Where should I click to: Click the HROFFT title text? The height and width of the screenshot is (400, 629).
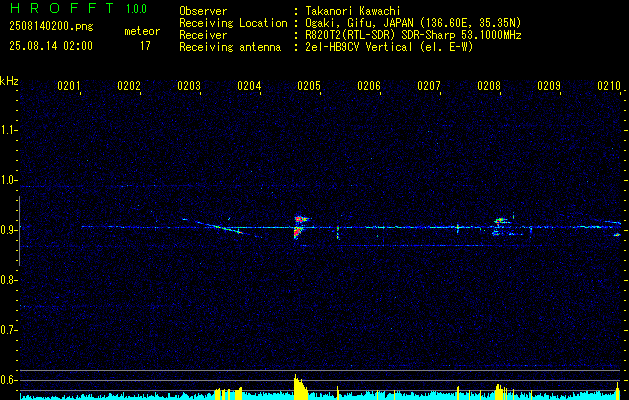[62, 8]
